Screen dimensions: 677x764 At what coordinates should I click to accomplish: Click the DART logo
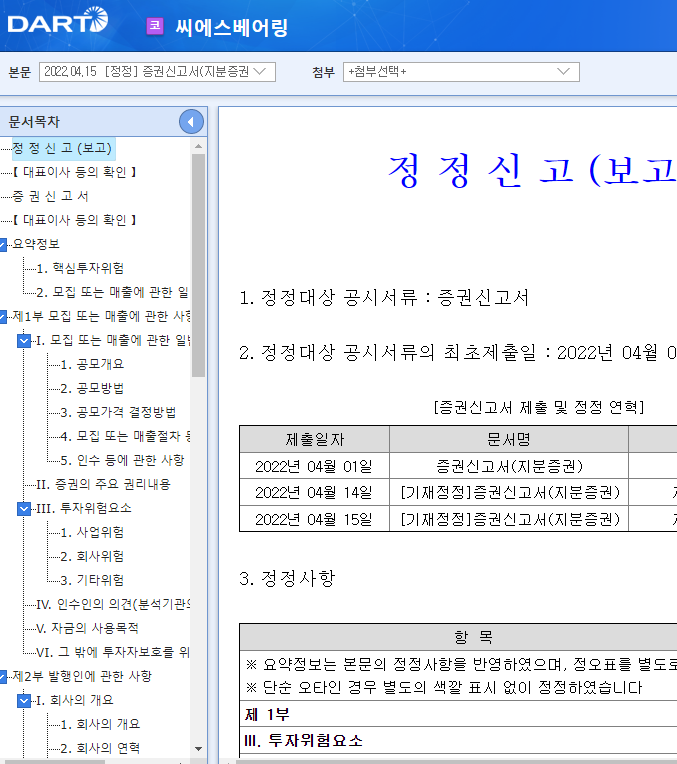click(x=58, y=20)
